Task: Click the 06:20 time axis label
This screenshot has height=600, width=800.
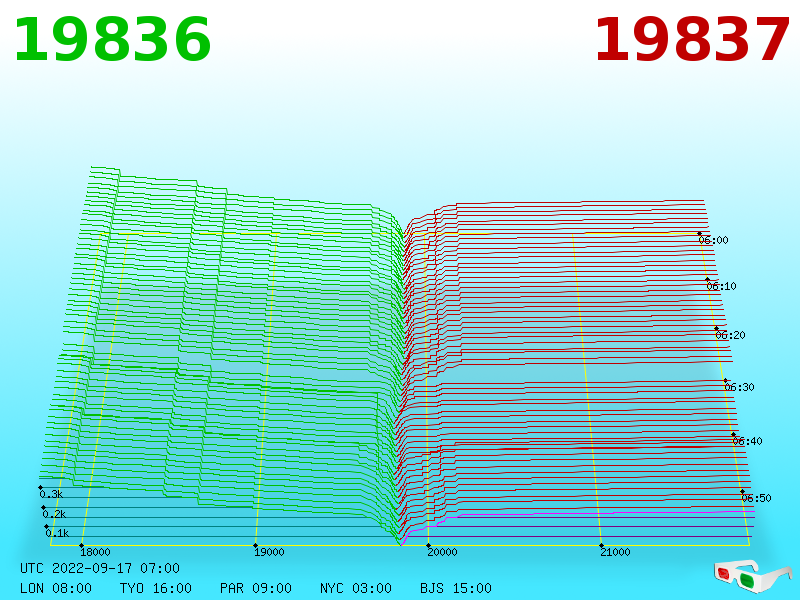Action: click(731, 335)
